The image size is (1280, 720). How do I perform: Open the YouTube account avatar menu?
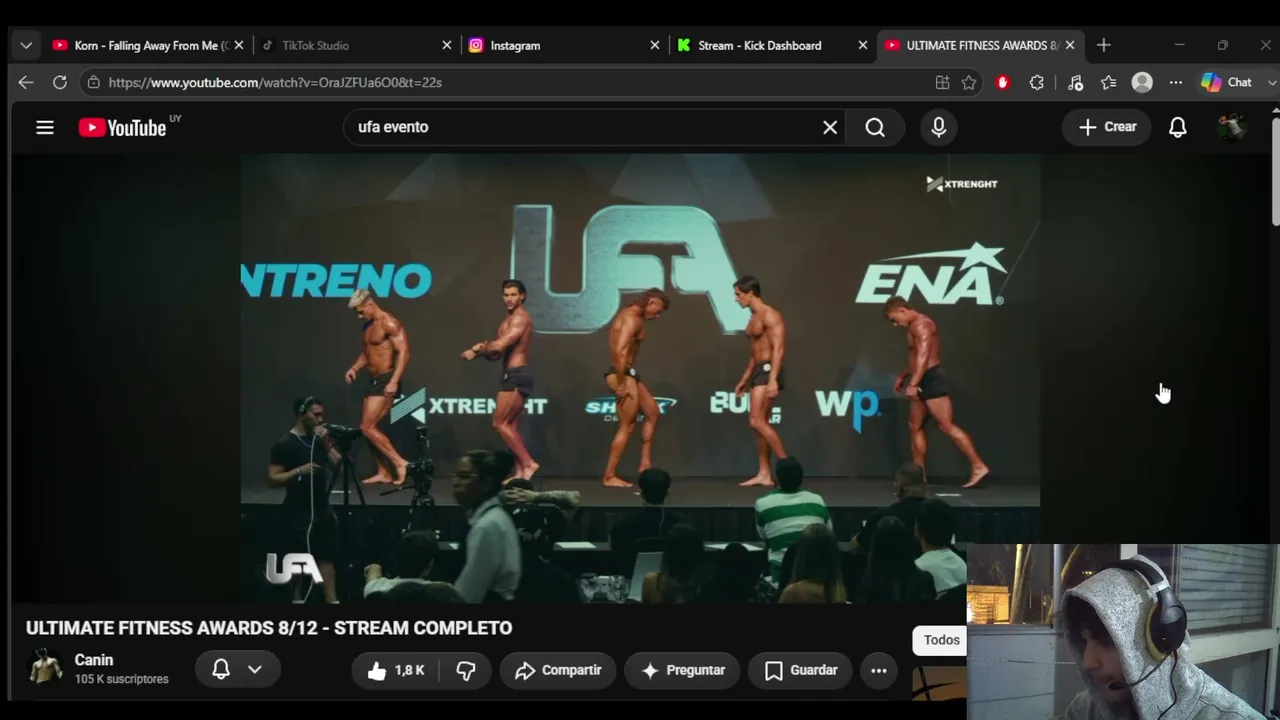tap(1231, 127)
